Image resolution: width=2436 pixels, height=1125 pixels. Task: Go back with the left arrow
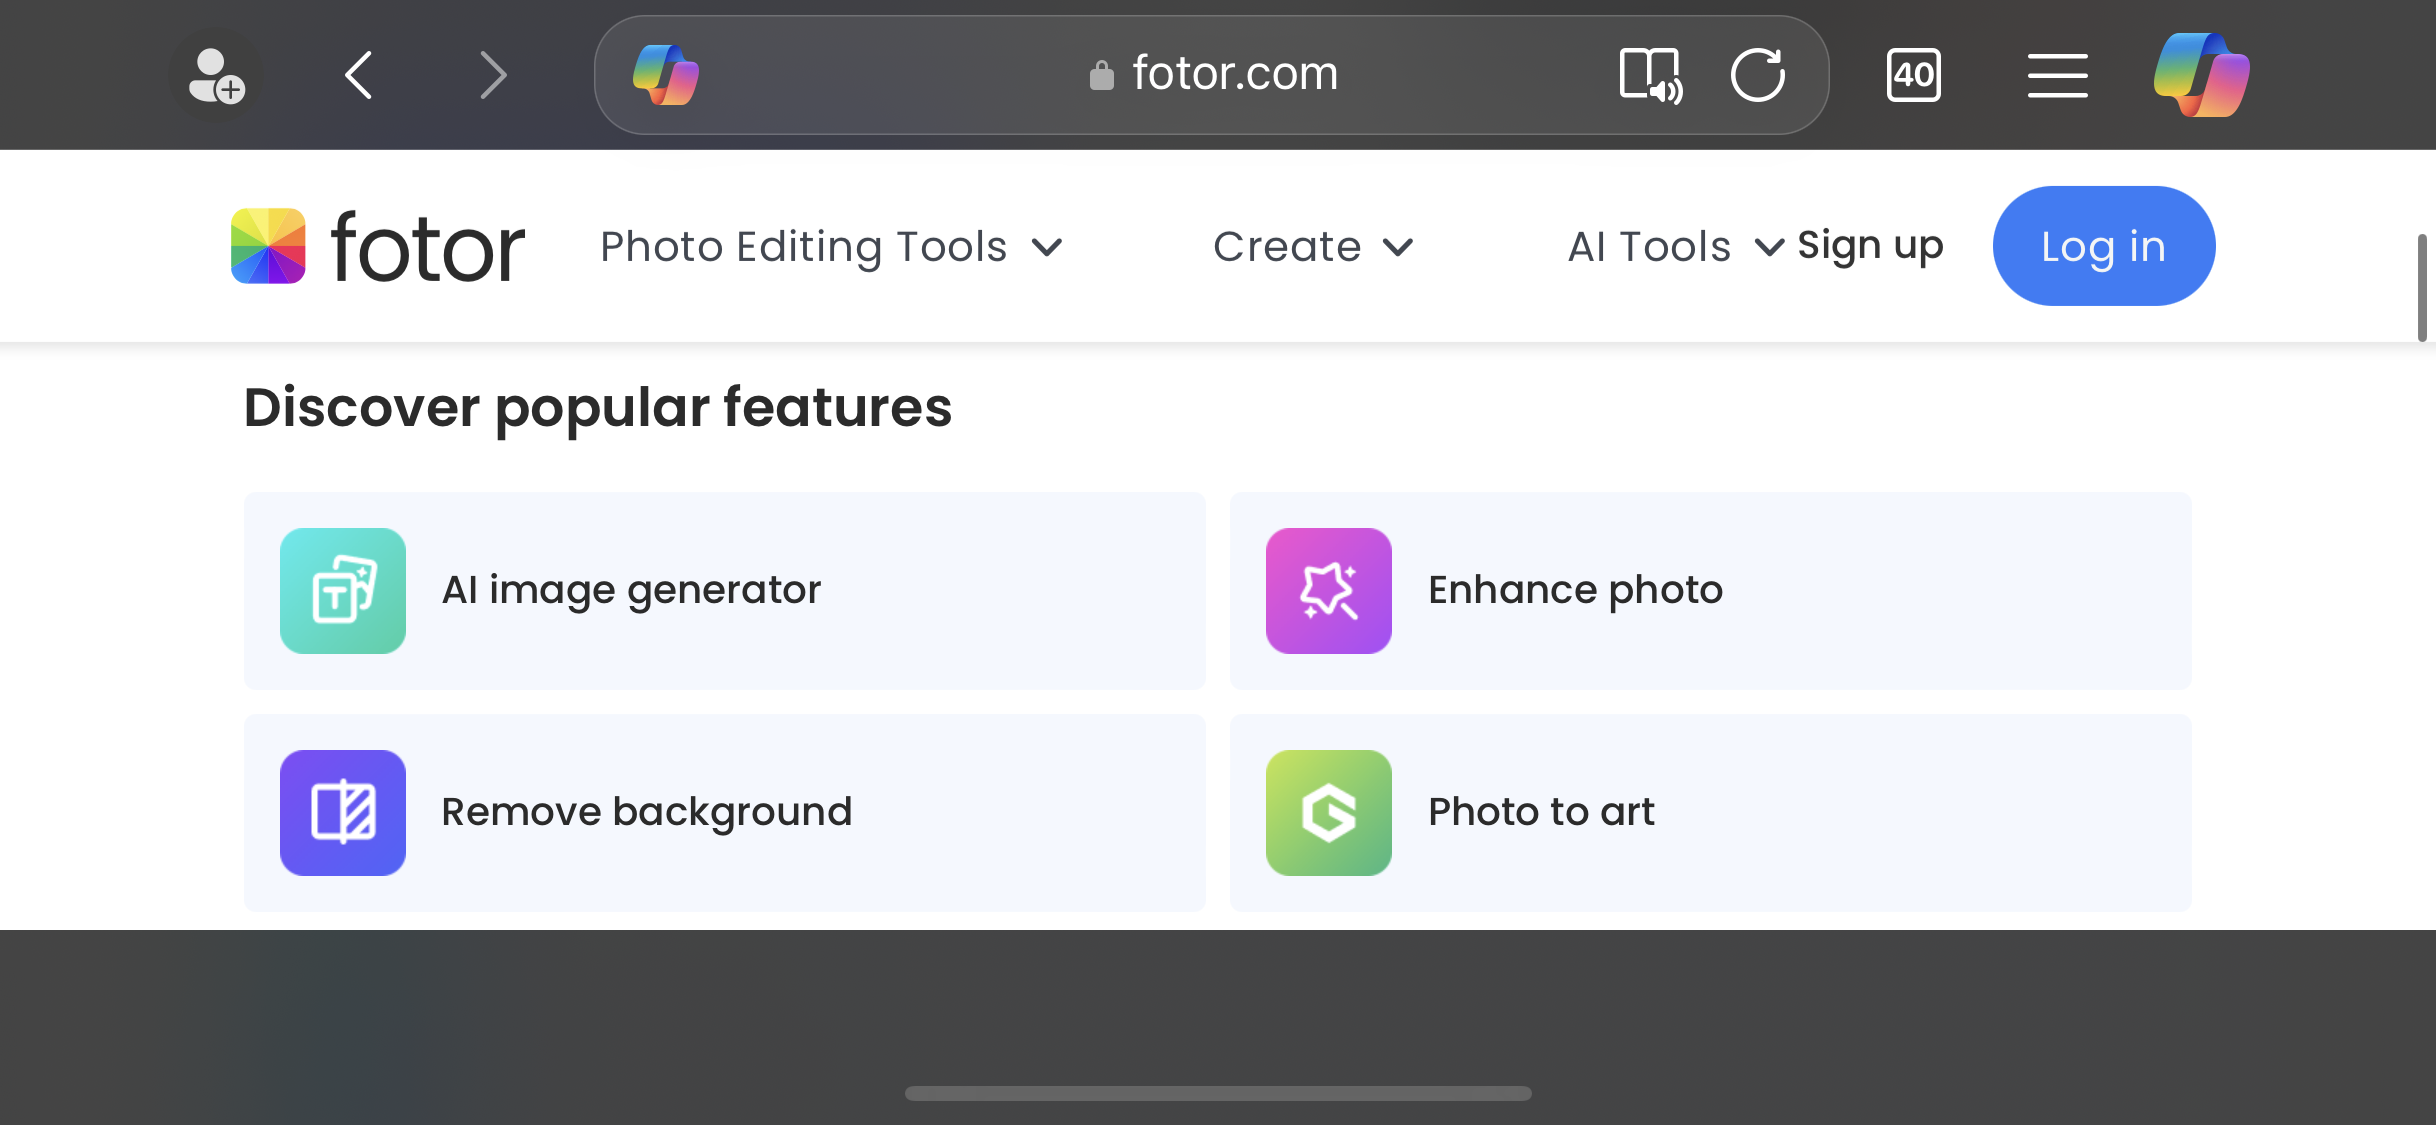point(359,75)
